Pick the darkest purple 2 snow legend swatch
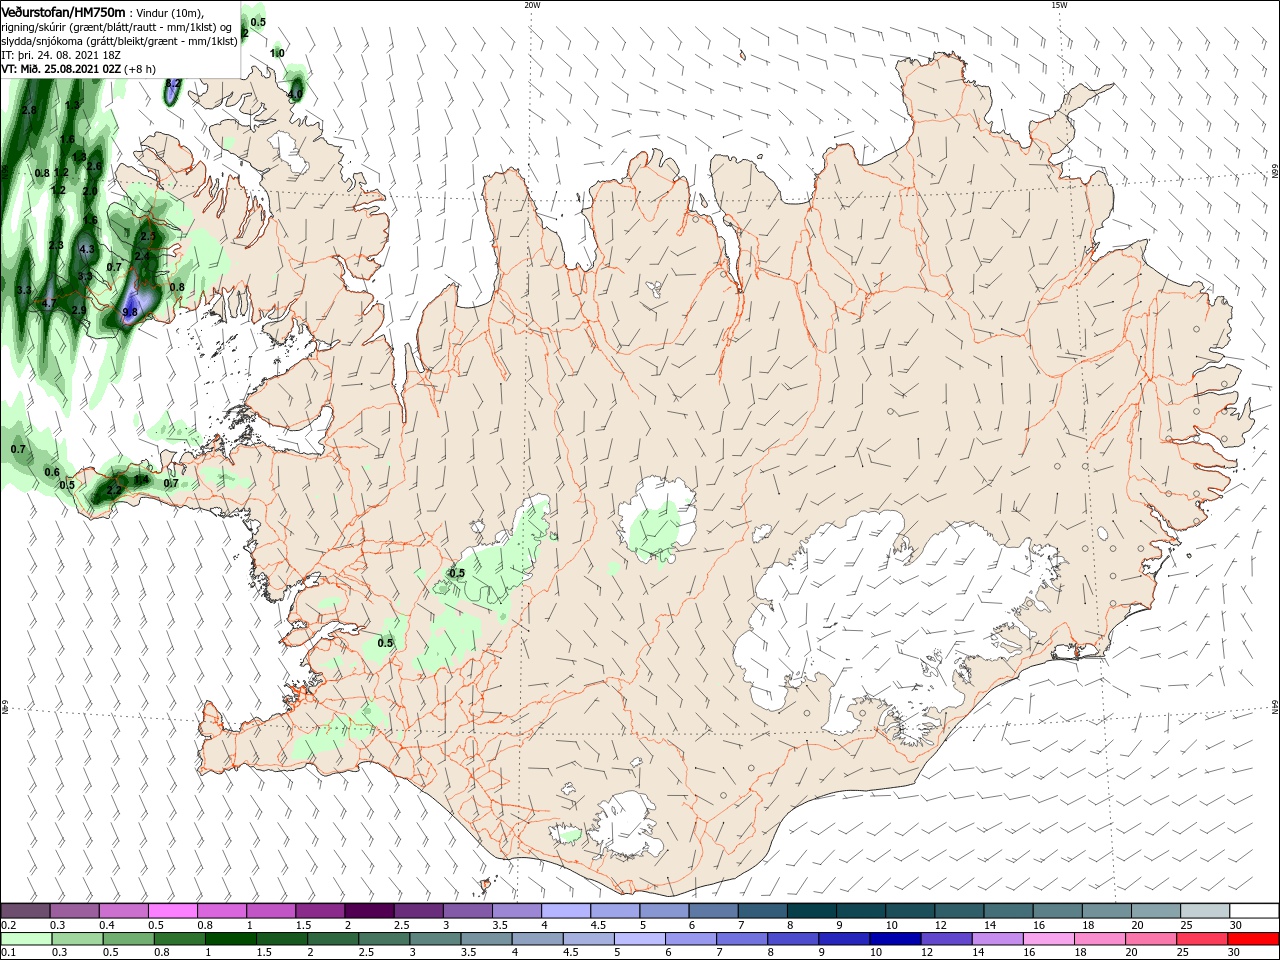The image size is (1280, 960). (x=369, y=911)
